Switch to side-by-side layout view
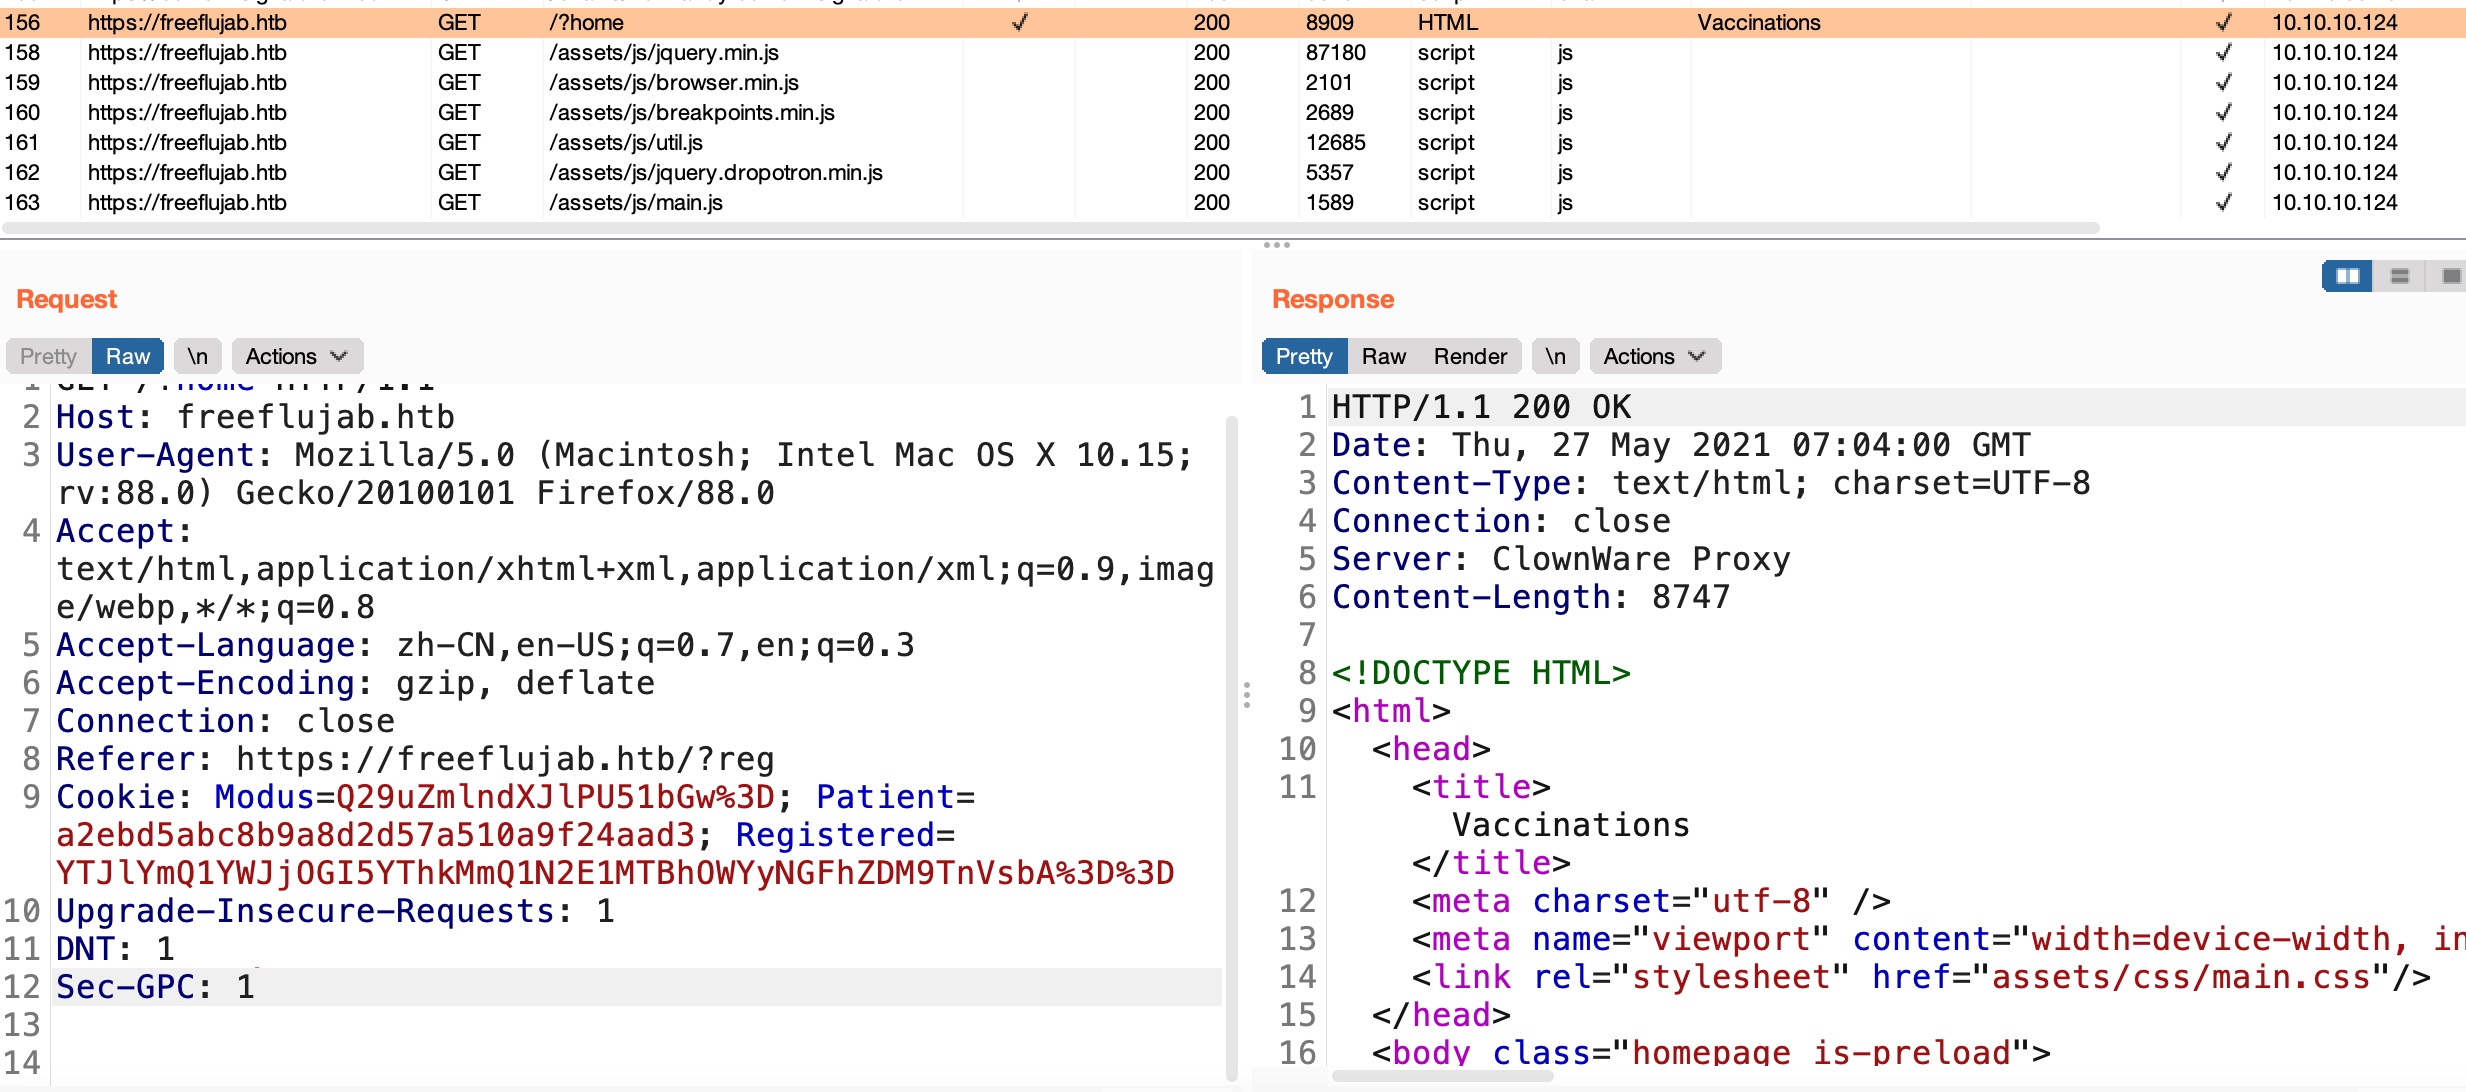 pos(2347,276)
